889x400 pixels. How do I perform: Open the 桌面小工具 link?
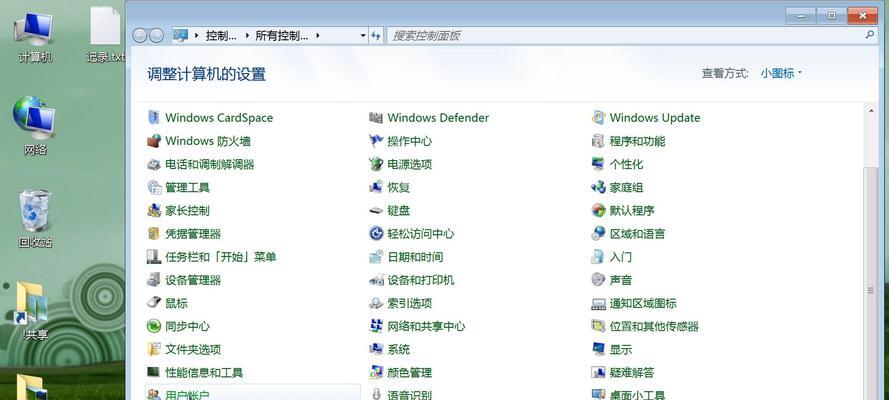(x=637, y=395)
